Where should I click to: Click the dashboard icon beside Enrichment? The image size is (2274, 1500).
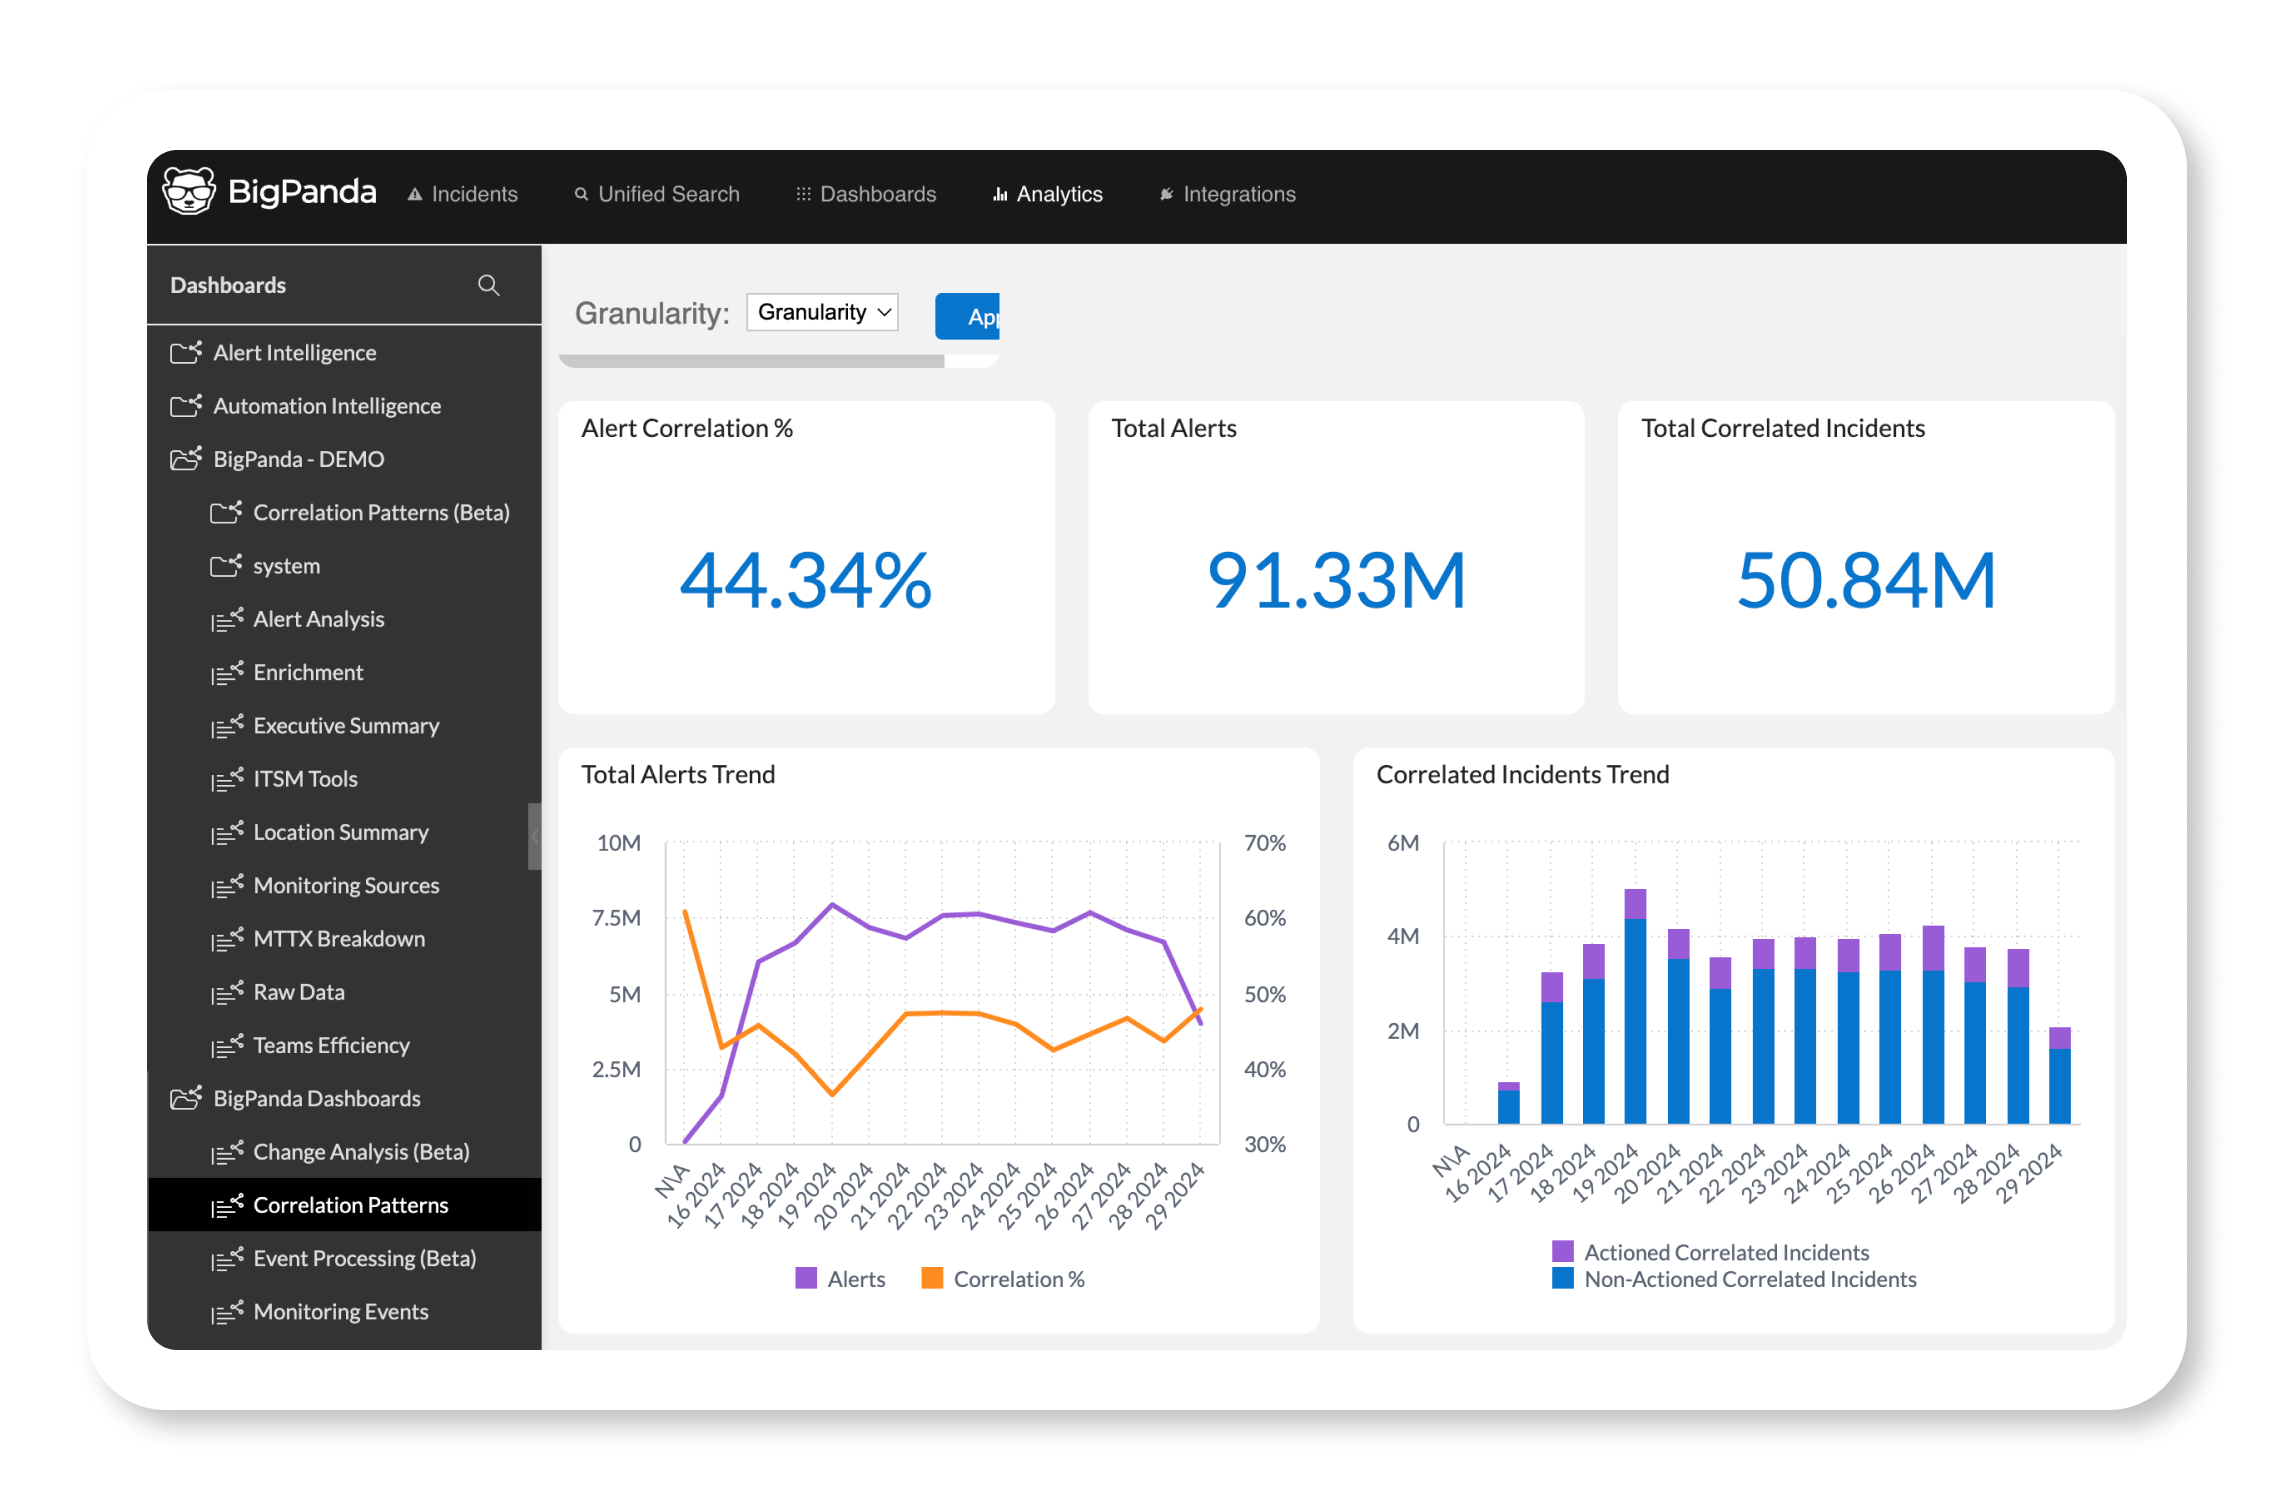227,672
